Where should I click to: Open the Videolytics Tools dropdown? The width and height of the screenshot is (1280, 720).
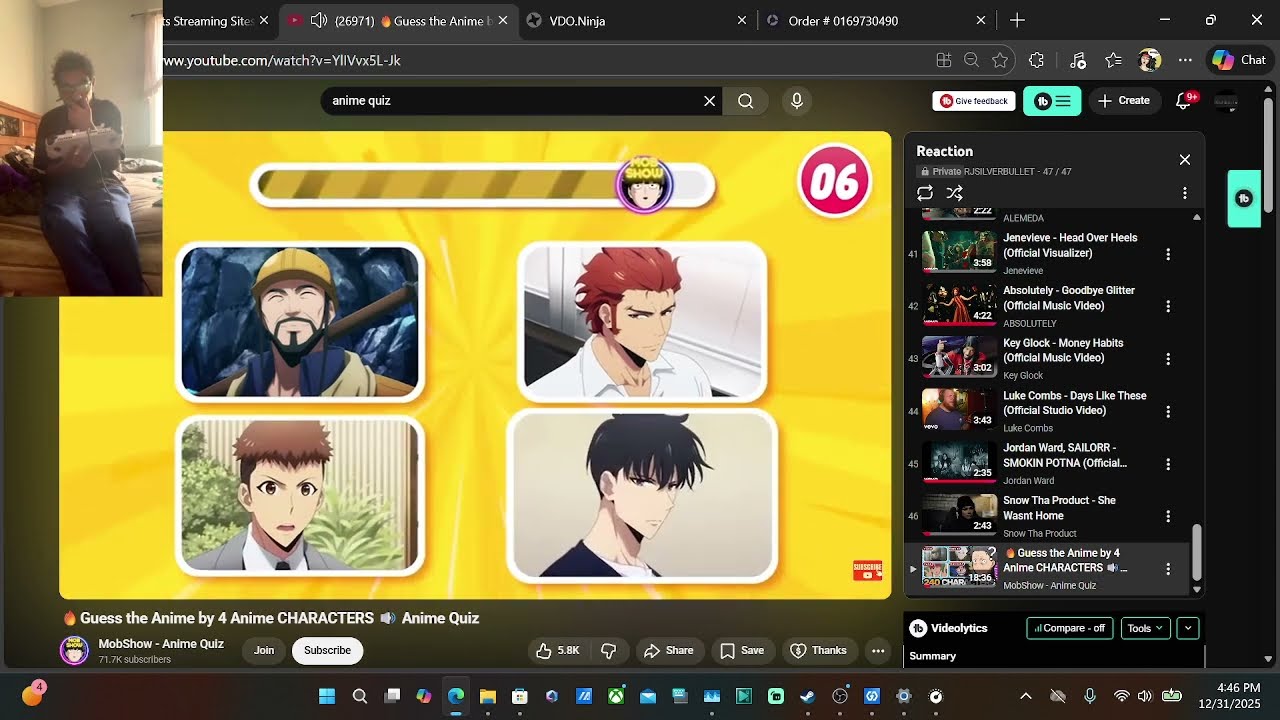click(x=1145, y=628)
